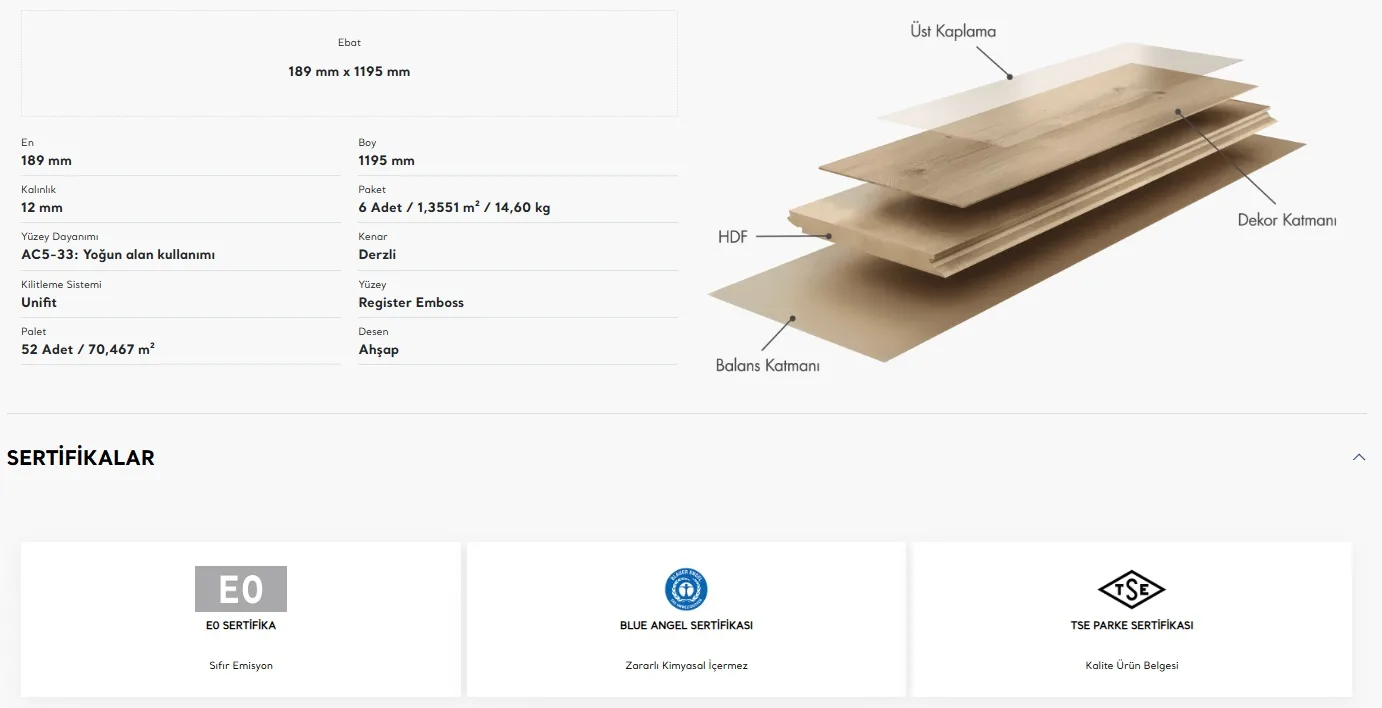Select the Yüzey value Register Emboss
This screenshot has height=708, width=1382.
click(411, 302)
